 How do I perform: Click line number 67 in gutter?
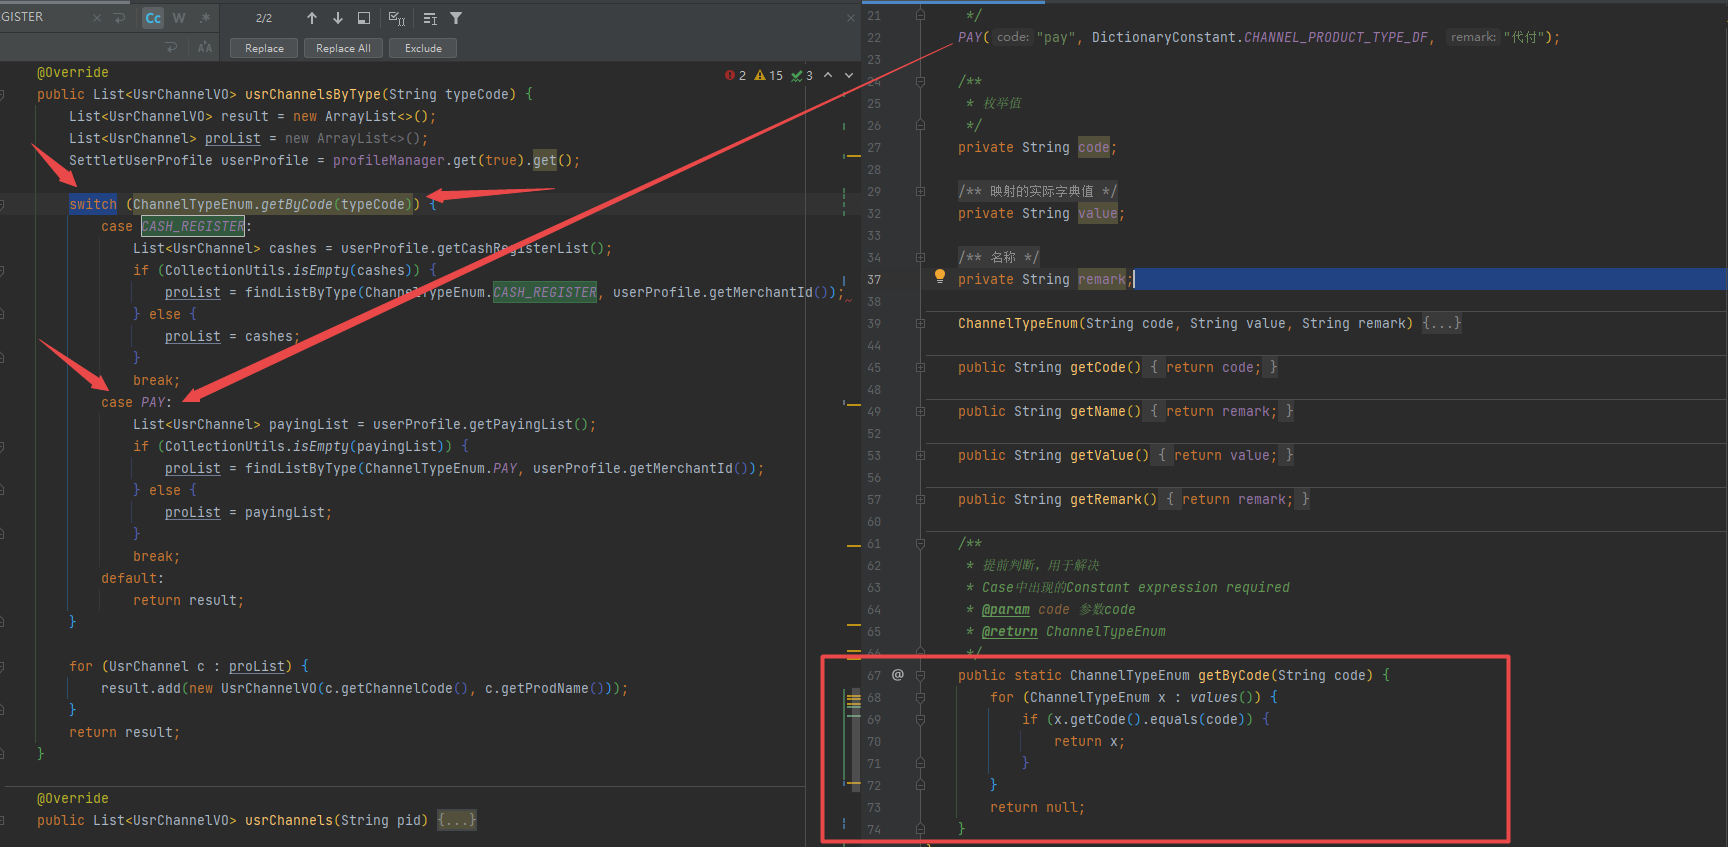[x=874, y=675]
